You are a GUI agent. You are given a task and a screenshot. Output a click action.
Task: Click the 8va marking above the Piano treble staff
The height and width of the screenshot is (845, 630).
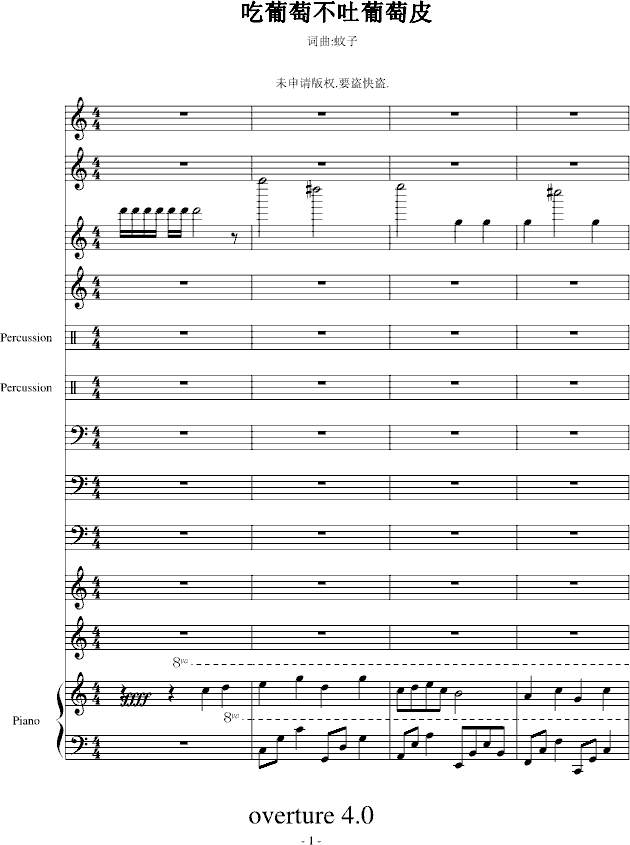coord(180,662)
